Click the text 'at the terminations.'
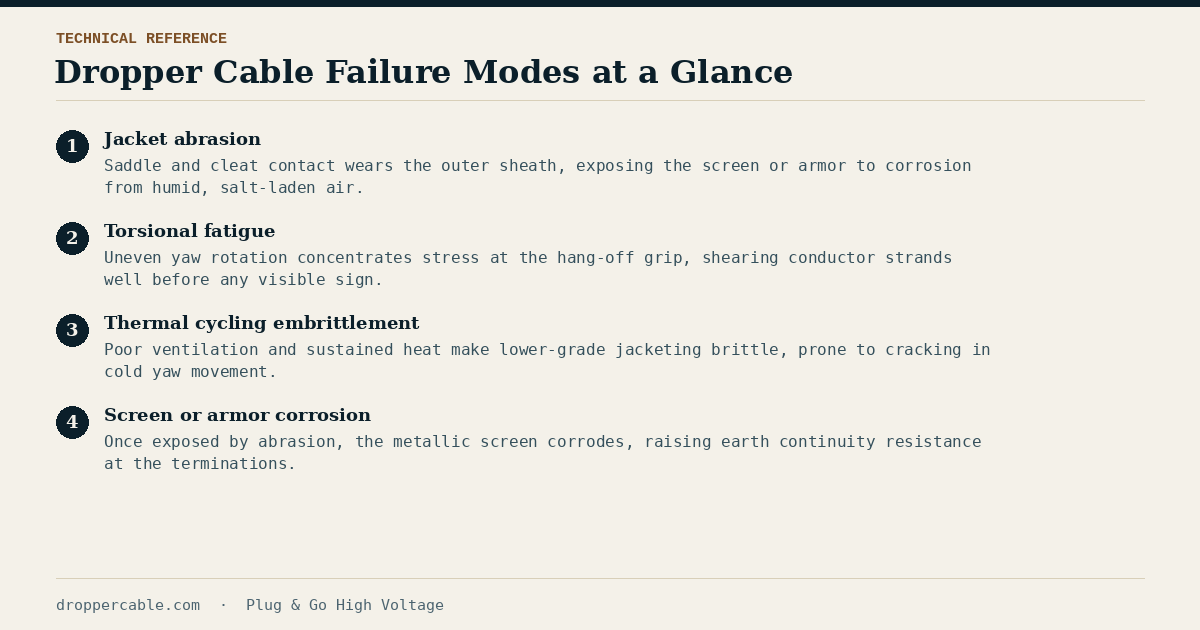Image resolution: width=1200 pixels, height=630 pixels. coord(200,464)
